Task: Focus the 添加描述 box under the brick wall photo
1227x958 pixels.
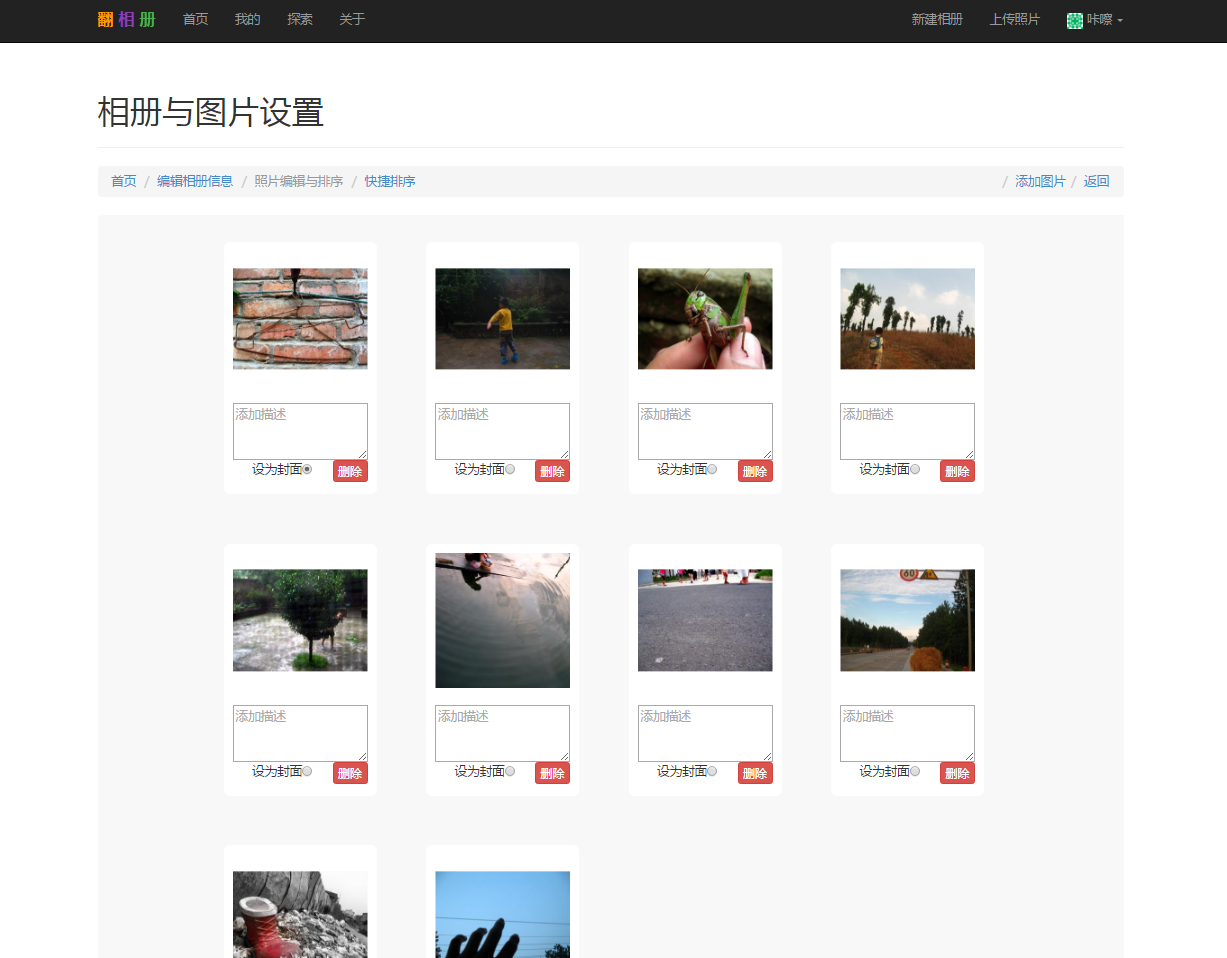Action: pyautogui.click(x=300, y=431)
